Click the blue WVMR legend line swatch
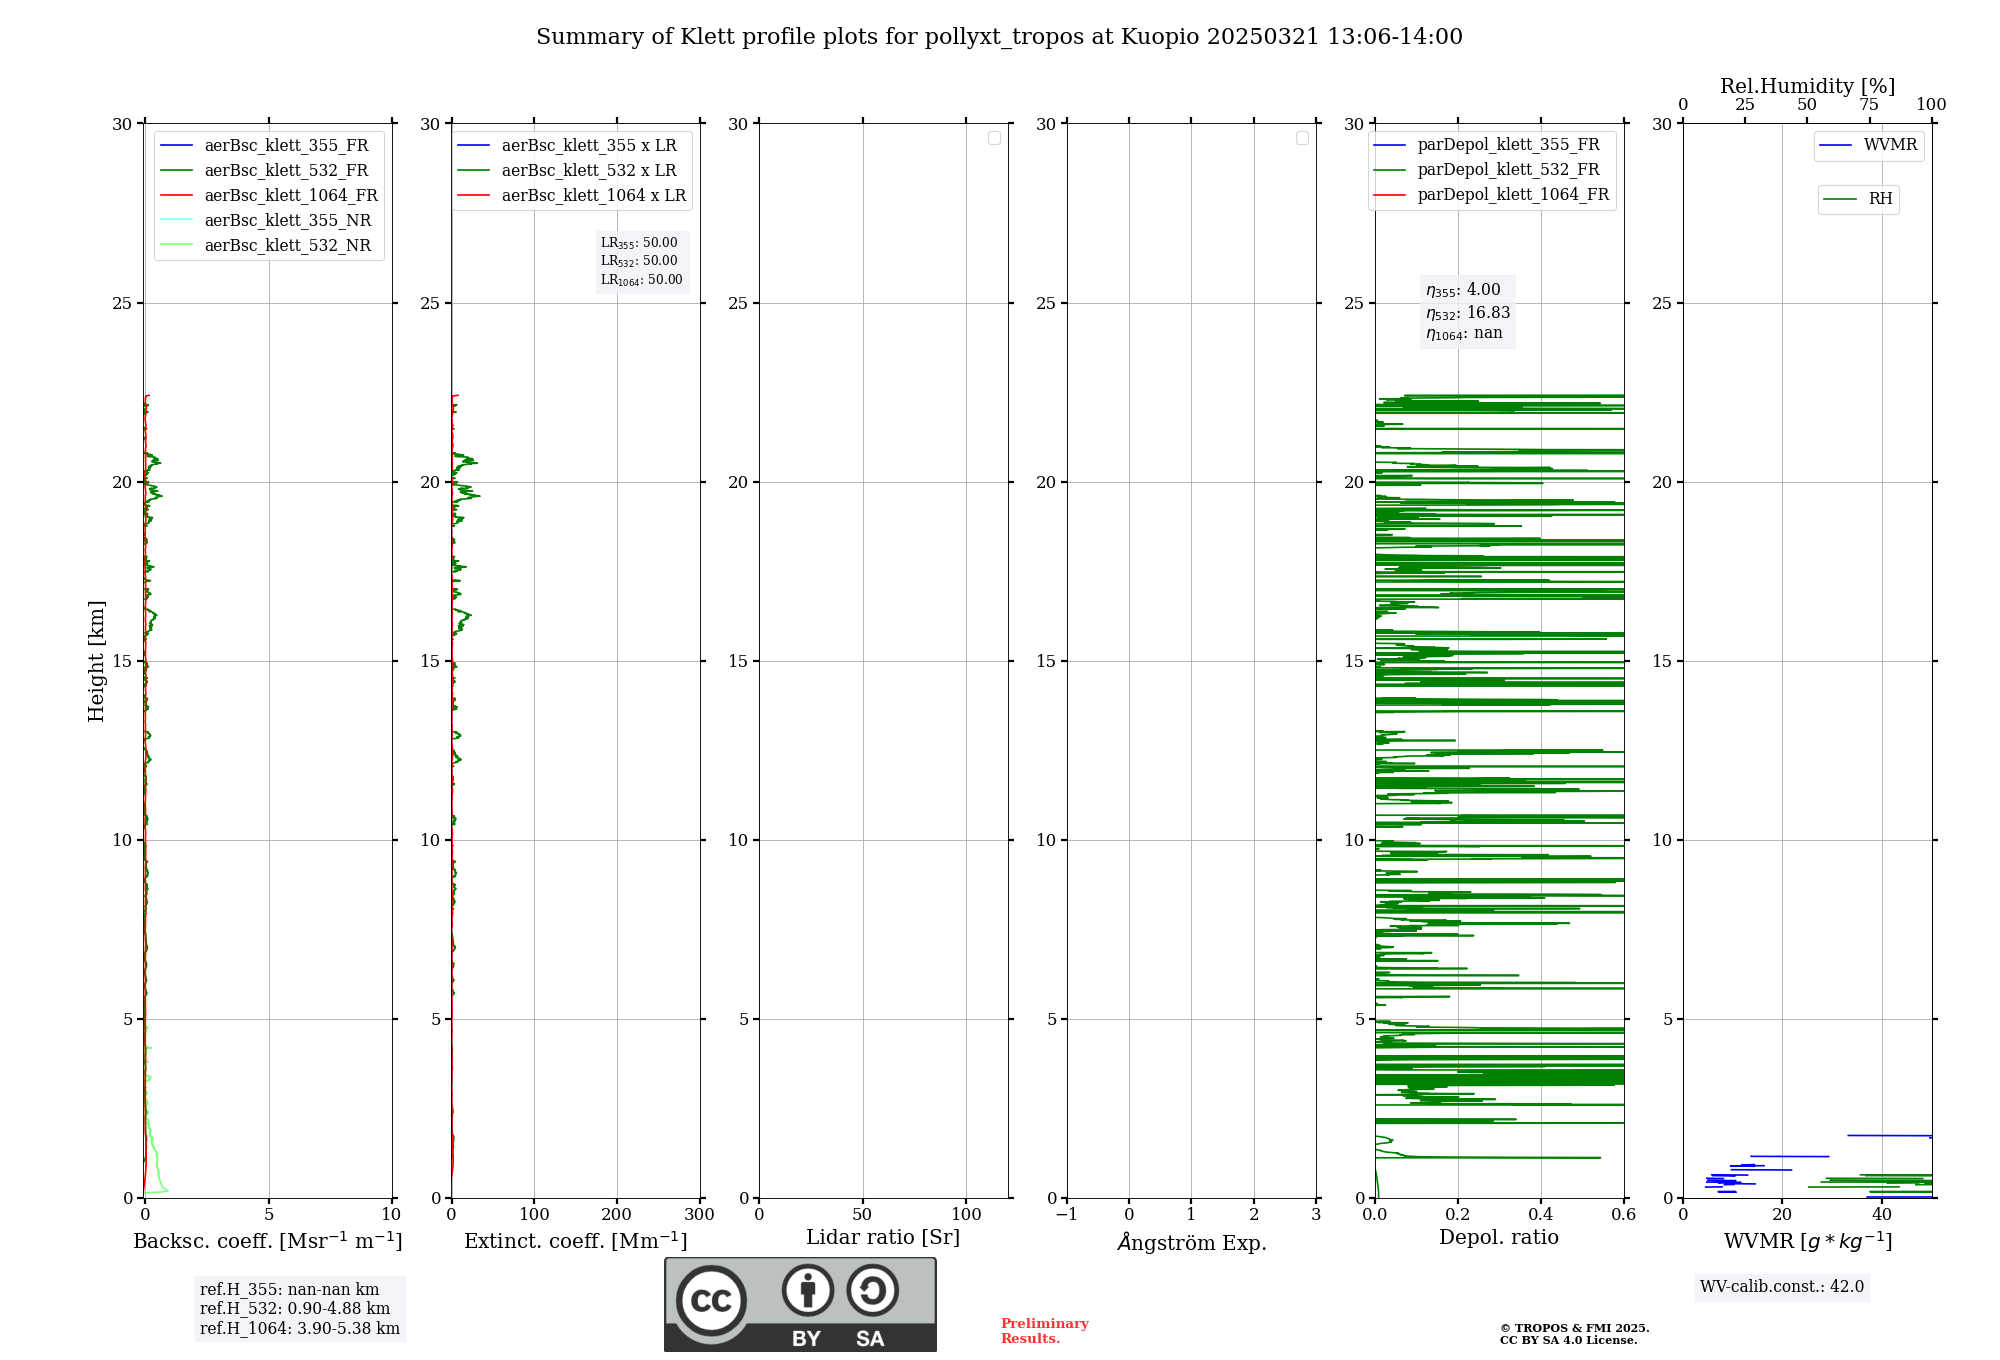2000x1360 pixels. 1836,146
